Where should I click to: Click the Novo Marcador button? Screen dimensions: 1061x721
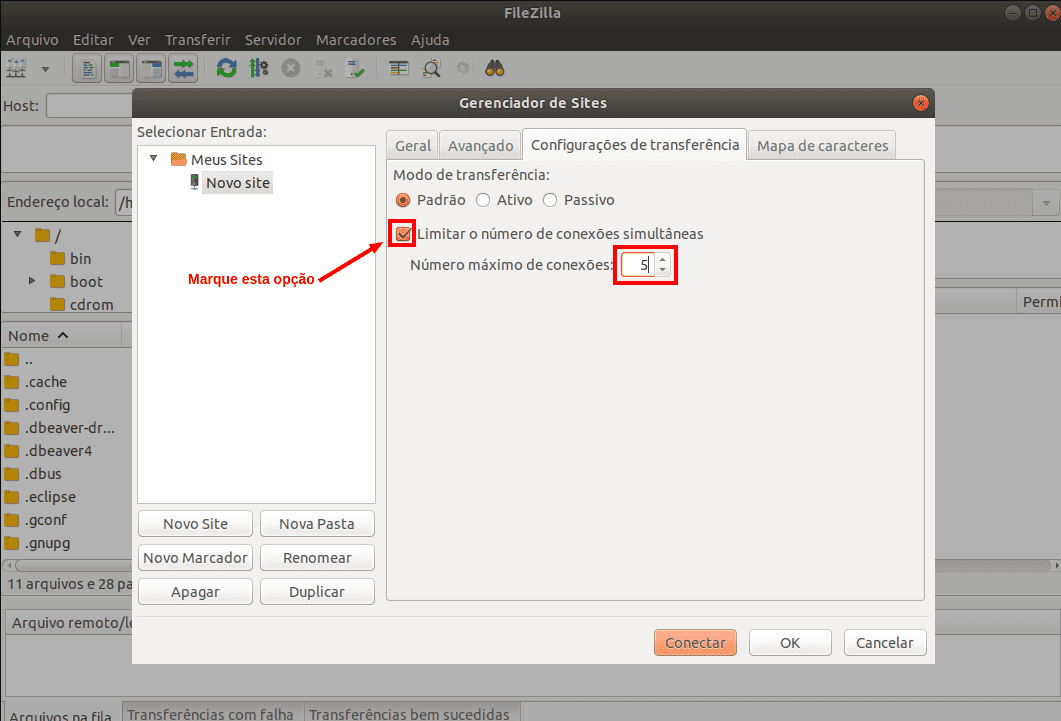coord(195,557)
